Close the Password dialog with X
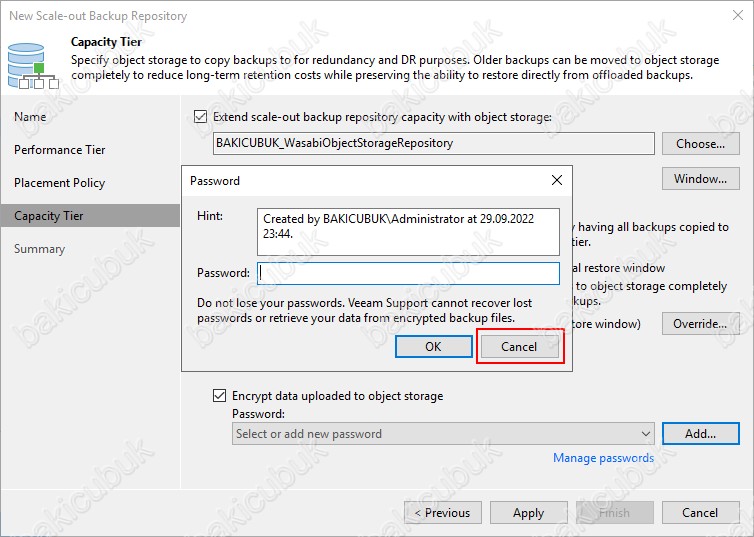The width and height of the screenshot is (754, 537). click(x=557, y=180)
